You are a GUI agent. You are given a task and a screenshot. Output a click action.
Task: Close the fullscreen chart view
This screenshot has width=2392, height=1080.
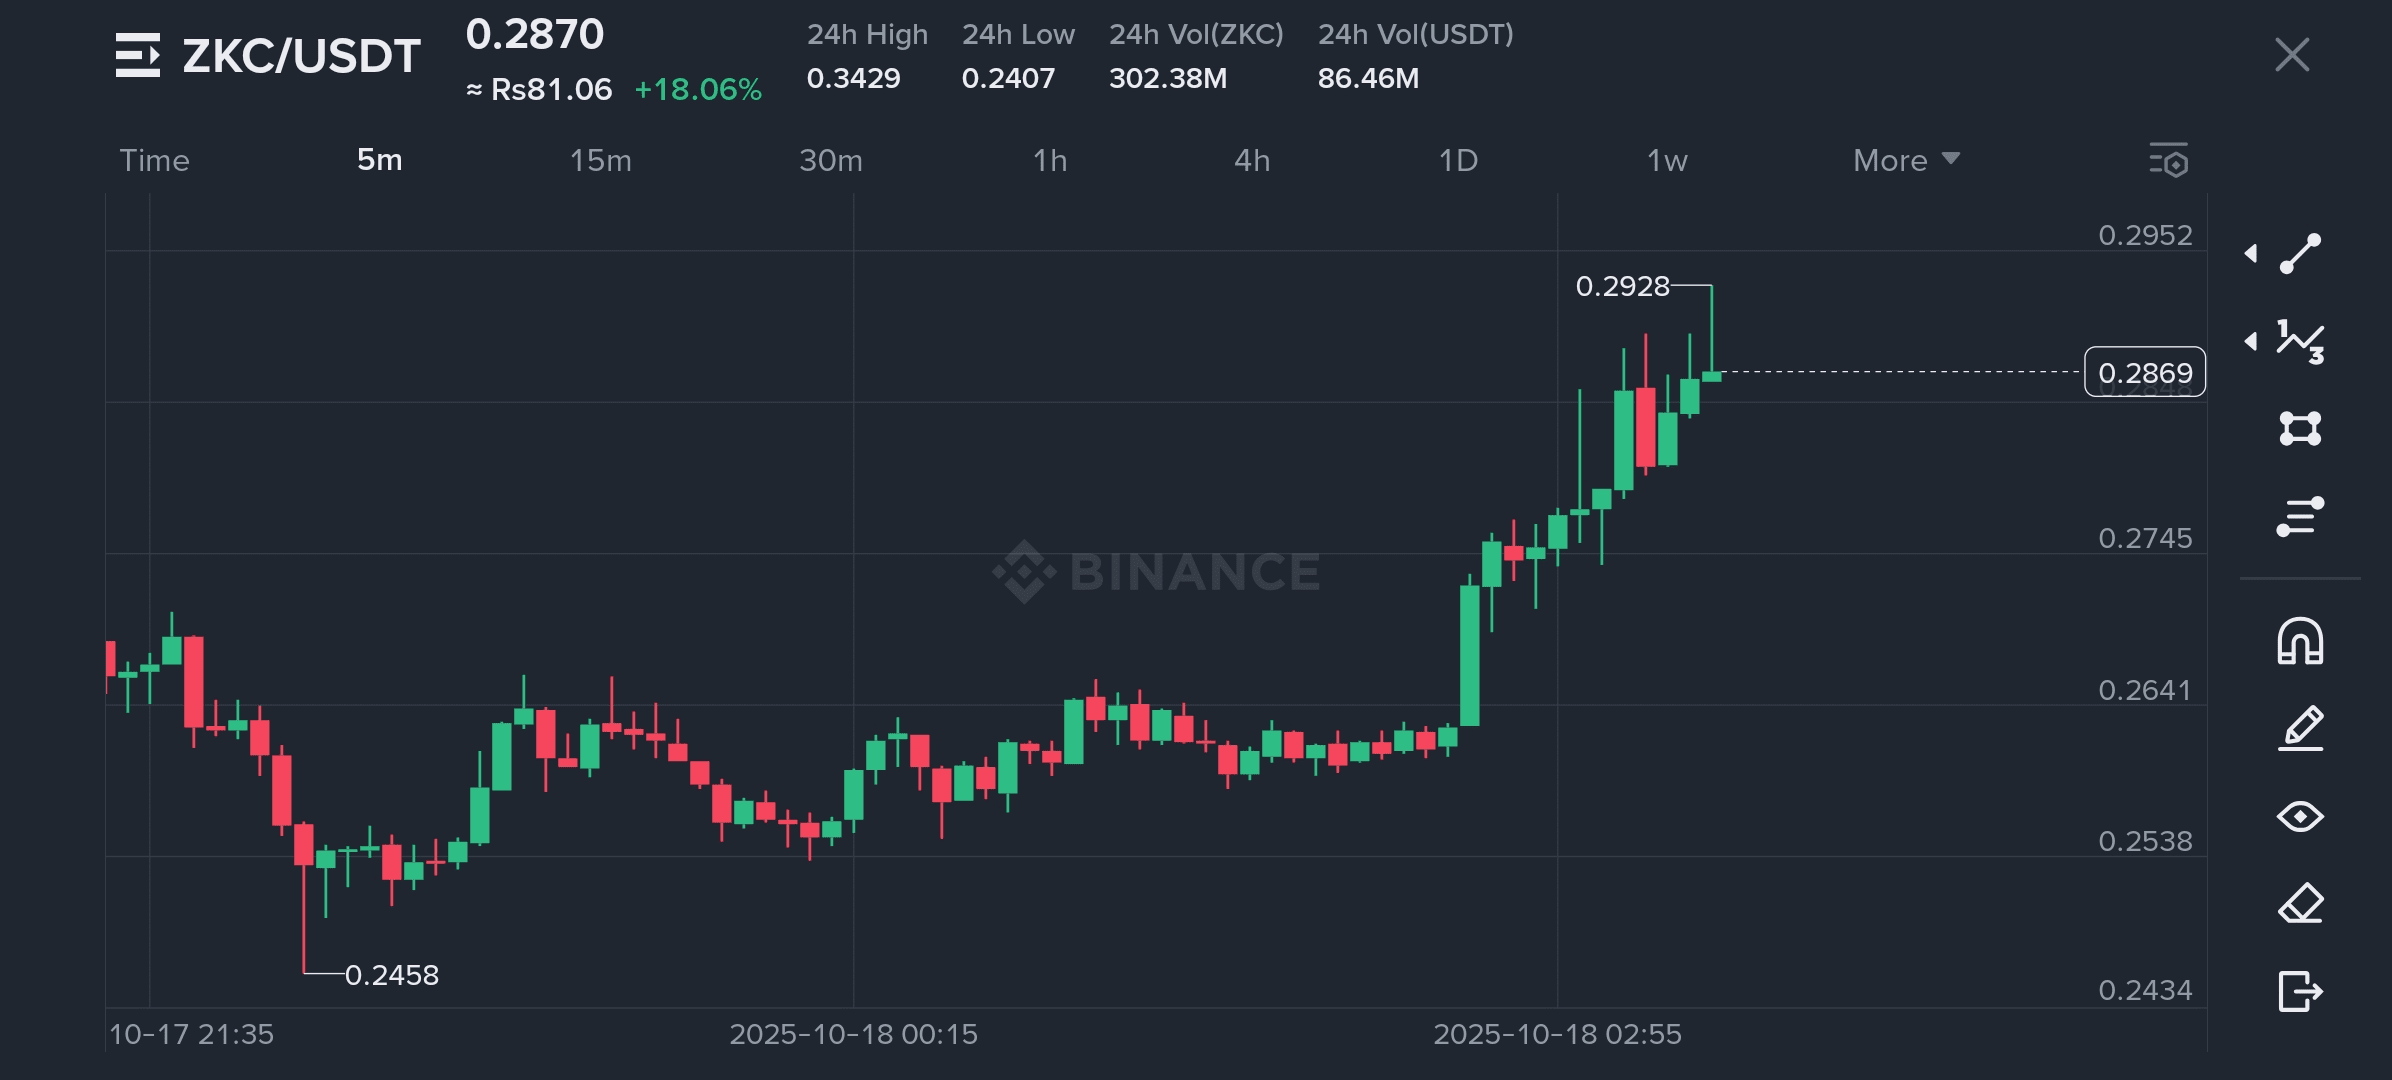(x=2291, y=55)
